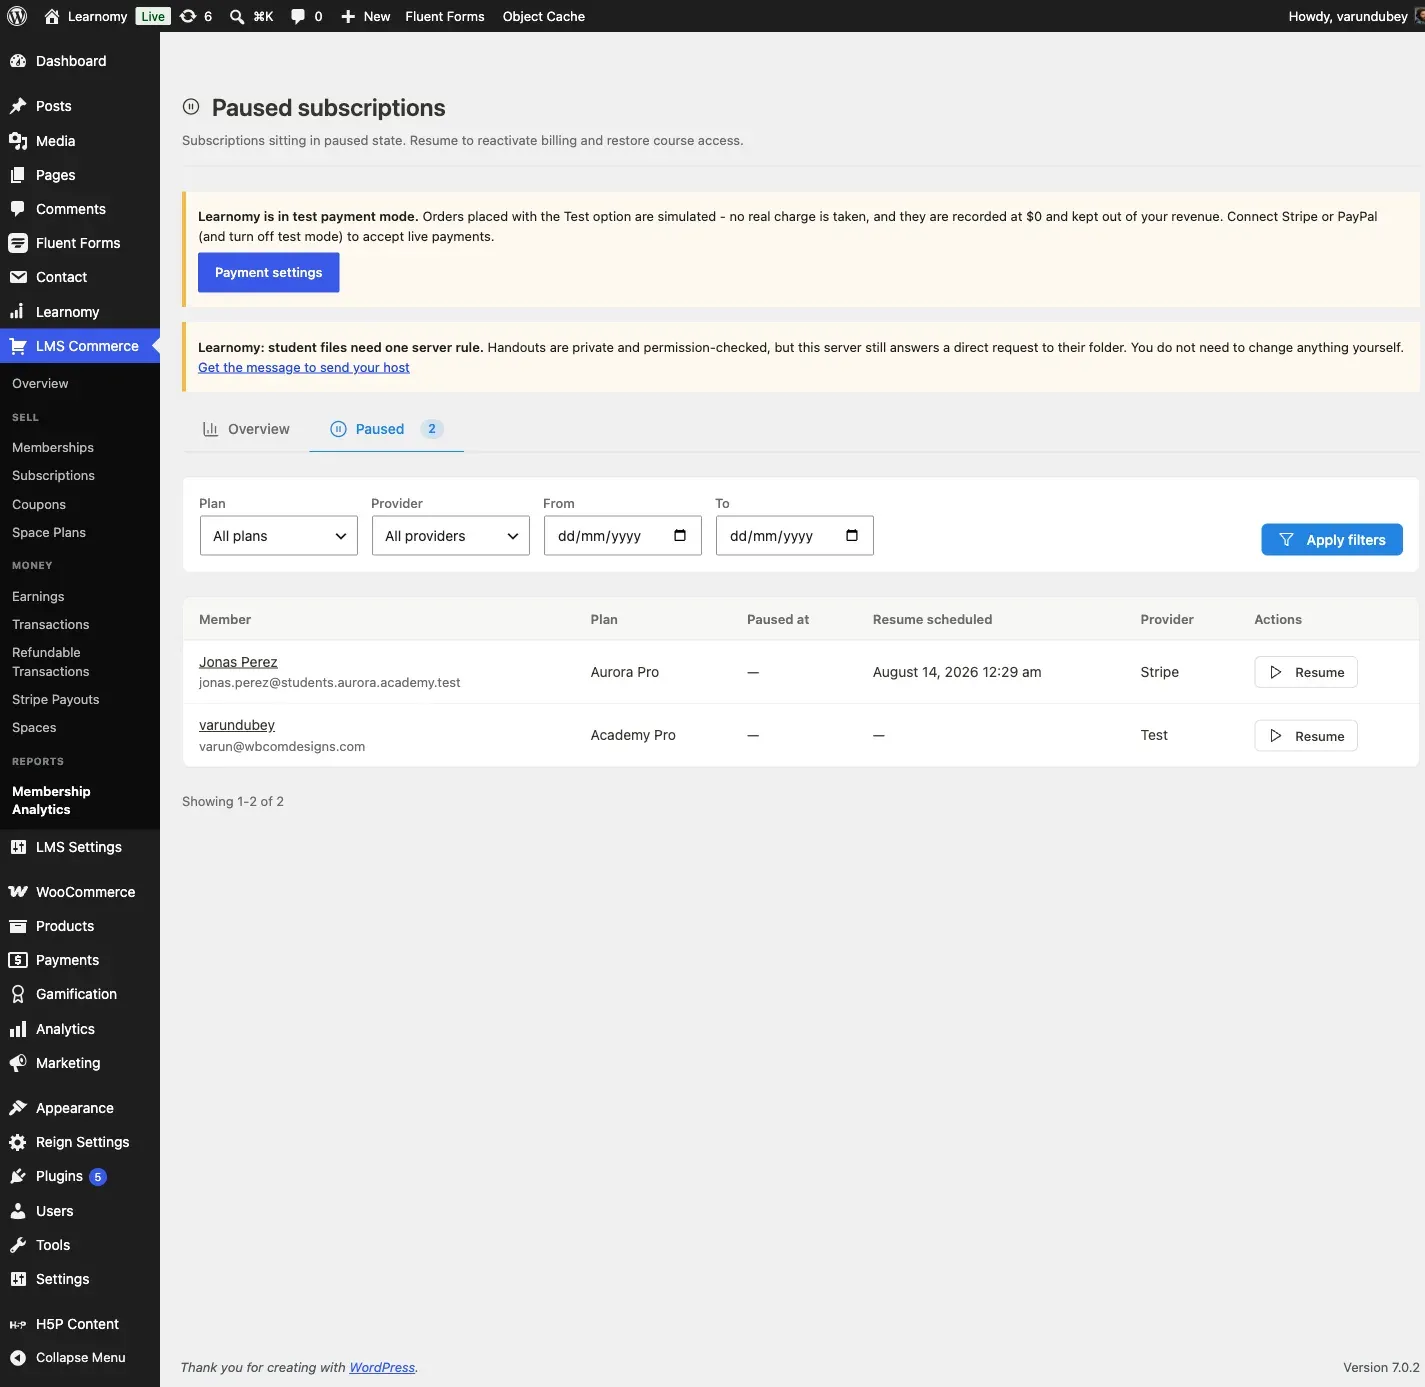1425x1387 pixels.
Task: Open Stripe Payouts submenu item
Action: click(56, 700)
